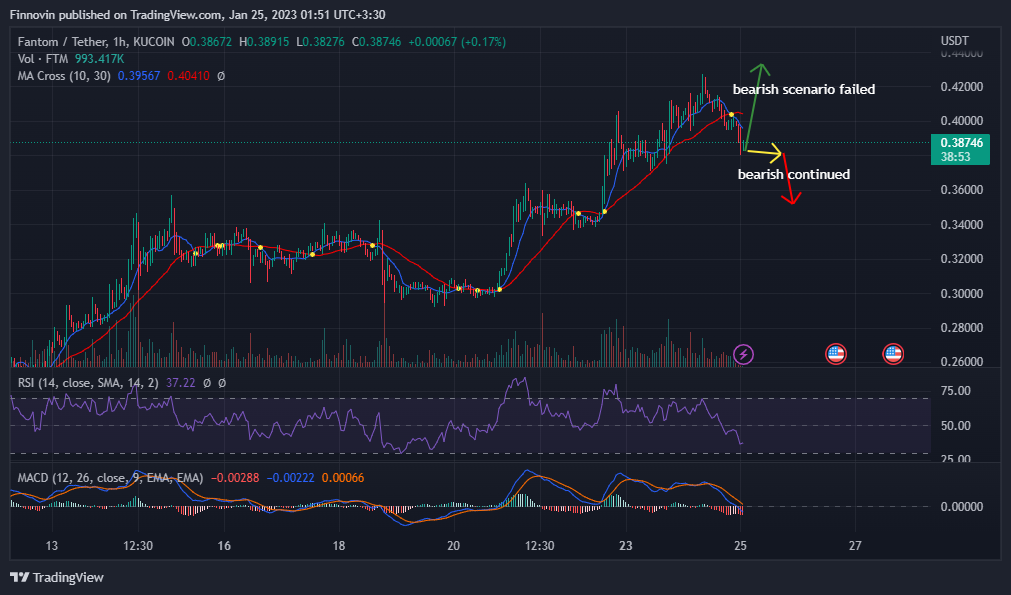The width and height of the screenshot is (1011, 595).
Task: Open the second US flag economic event
Action: [x=893, y=354]
